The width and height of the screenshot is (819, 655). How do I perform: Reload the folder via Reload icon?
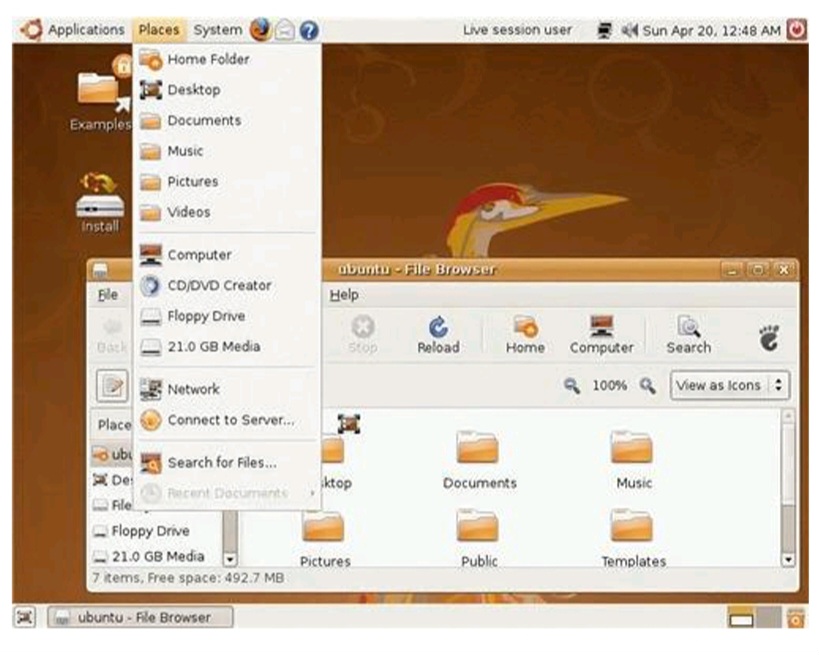[438, 334]
